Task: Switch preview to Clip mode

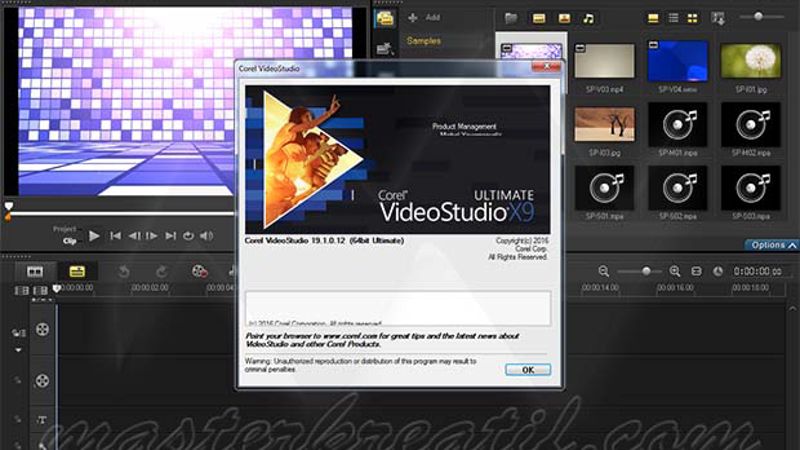Action: (x=70, y=241)
